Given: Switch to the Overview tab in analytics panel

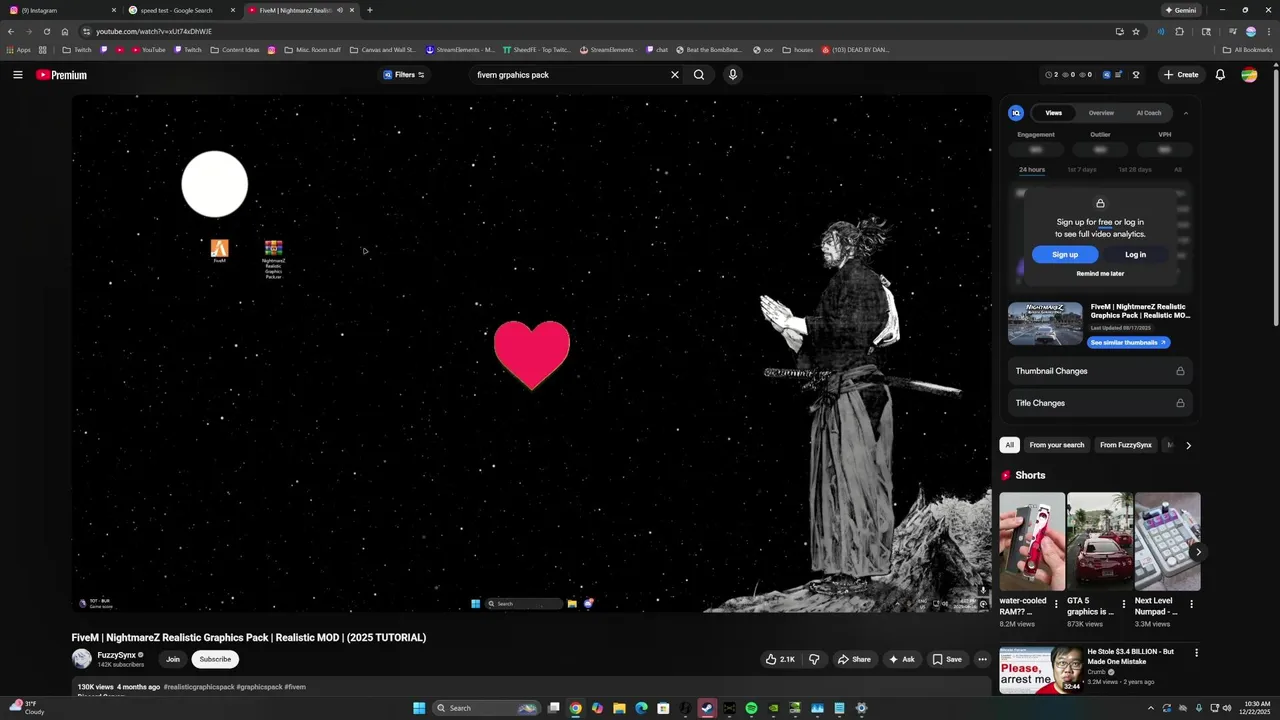Looking at the screenshot, I should (x=1101, y=113).
